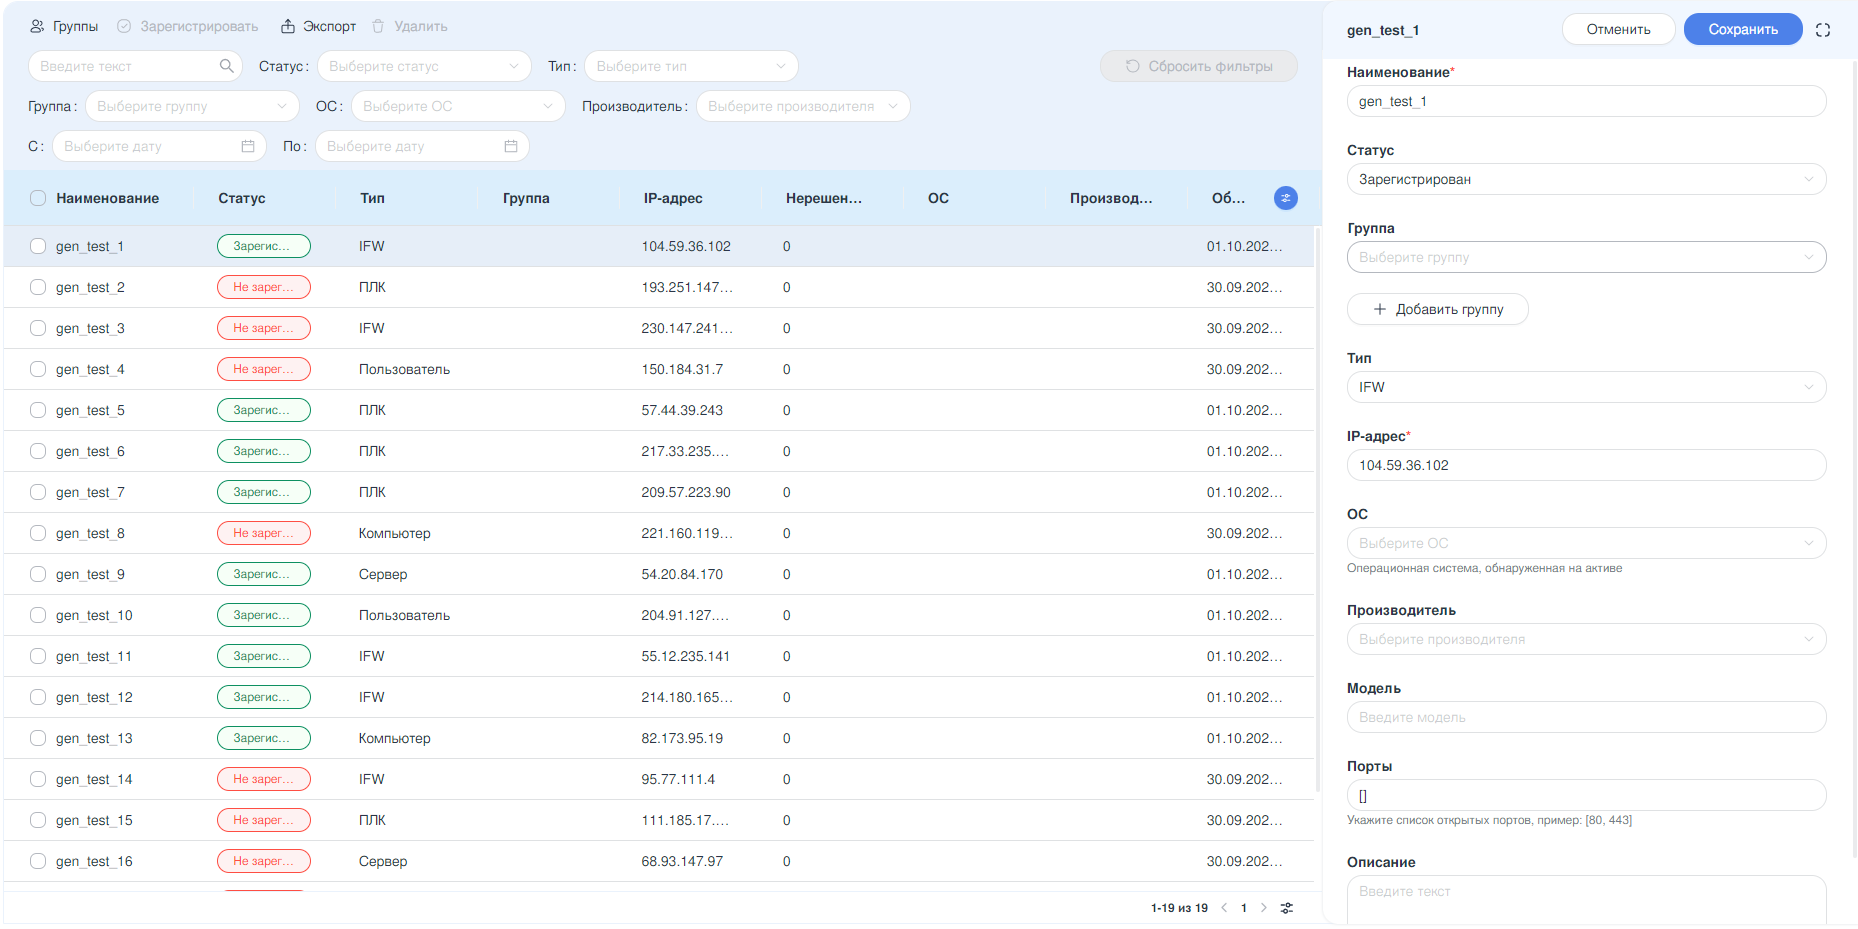Click the search magnifier icon
The height and width of the screenshot is (929, 1858).
(227, 66)
